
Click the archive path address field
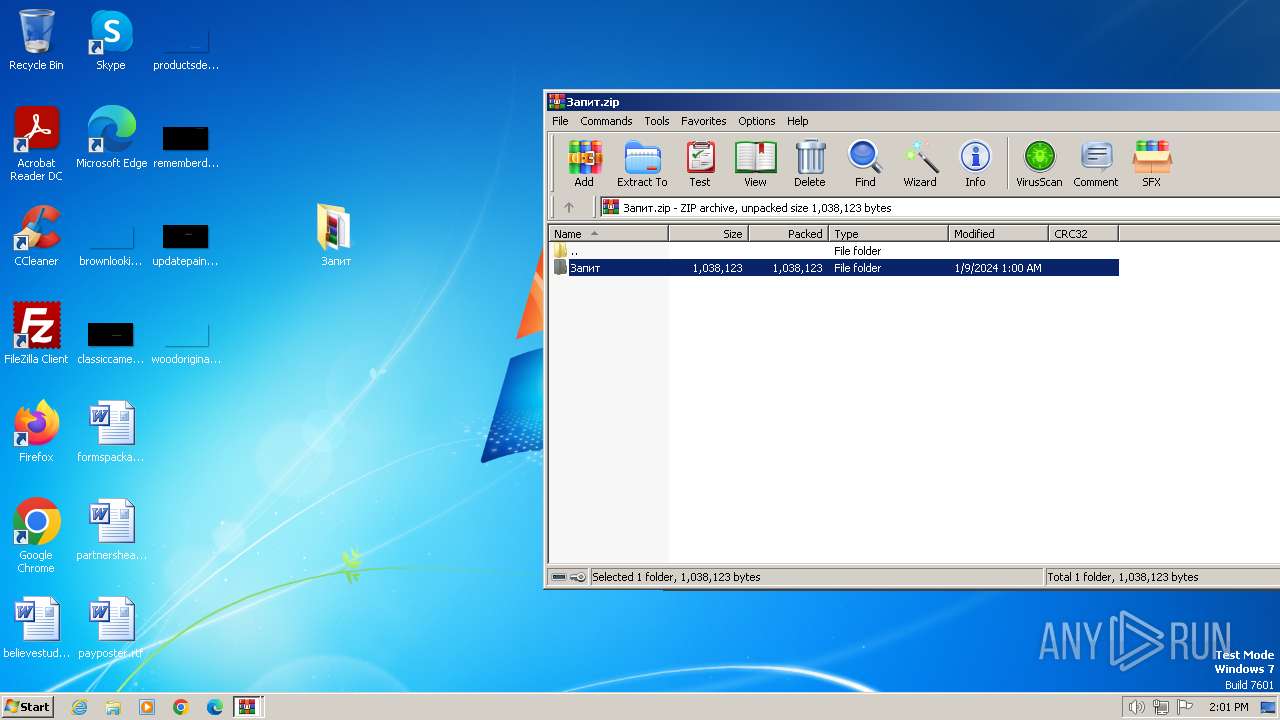click(940, 208)
